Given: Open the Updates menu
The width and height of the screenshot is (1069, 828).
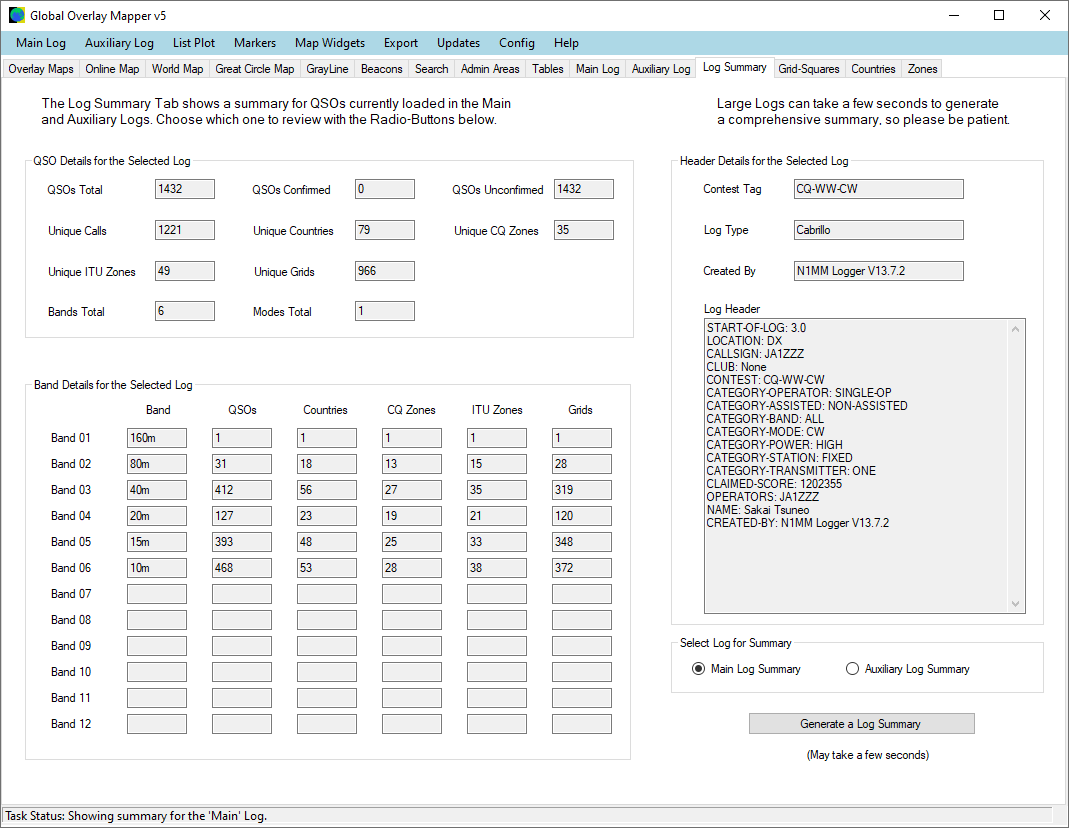Looking at the screenshot, I should [458, 43].
